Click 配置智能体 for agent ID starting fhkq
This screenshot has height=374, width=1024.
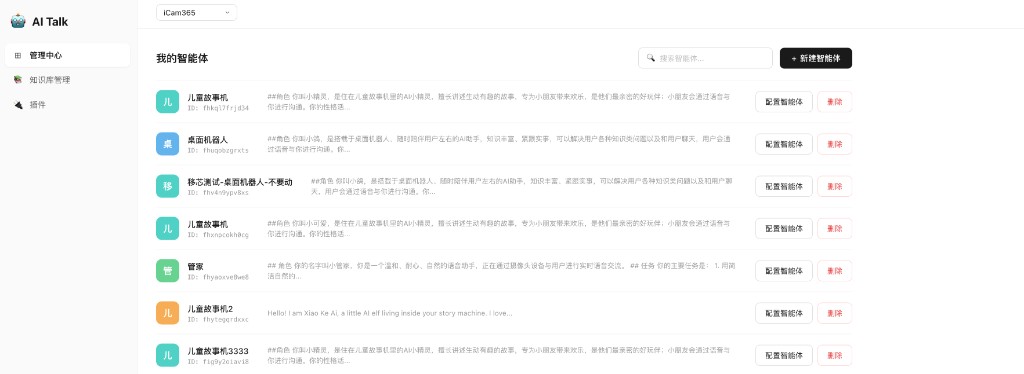tap(784, 101)
